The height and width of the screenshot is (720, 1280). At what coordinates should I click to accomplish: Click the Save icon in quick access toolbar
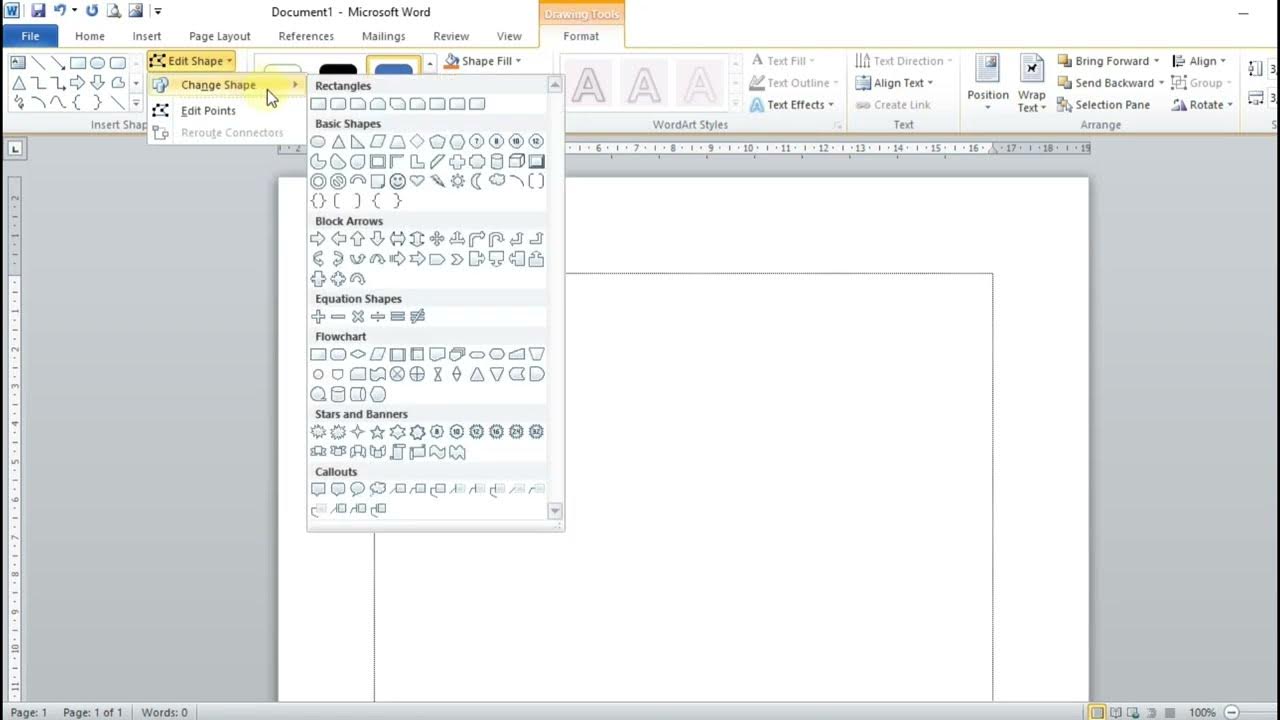pos(38,11)
